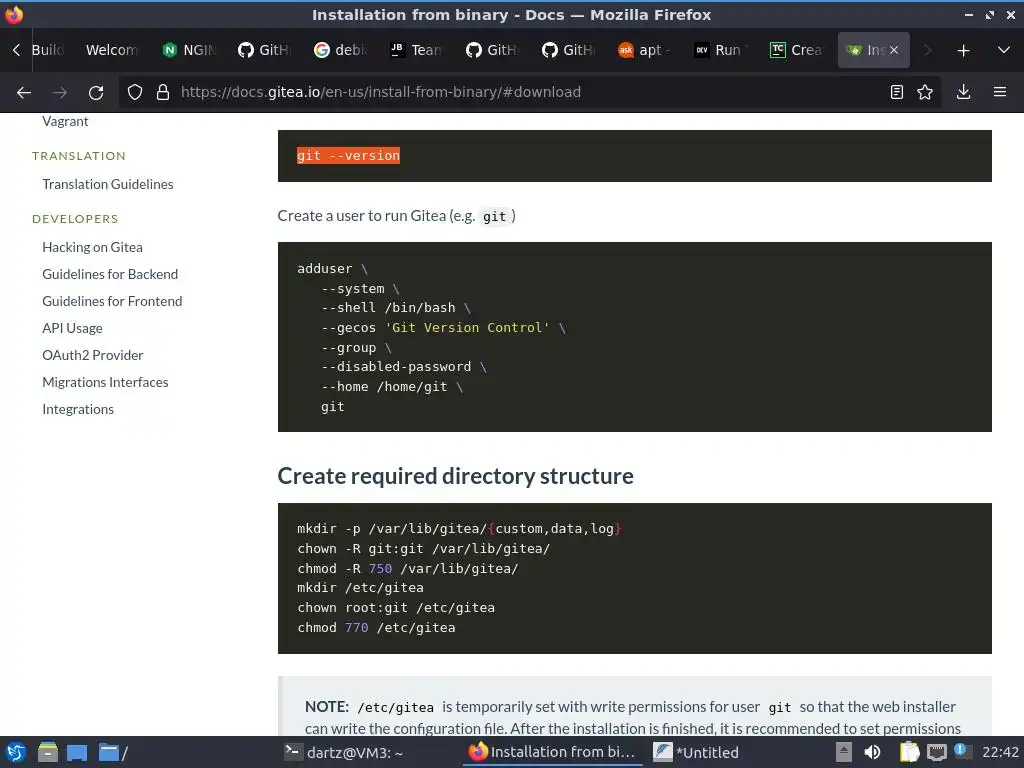Open Firefox application menu
The height and width of the screenshot is (768, 1024).
pyautogui.click(x=1000, y=93)
